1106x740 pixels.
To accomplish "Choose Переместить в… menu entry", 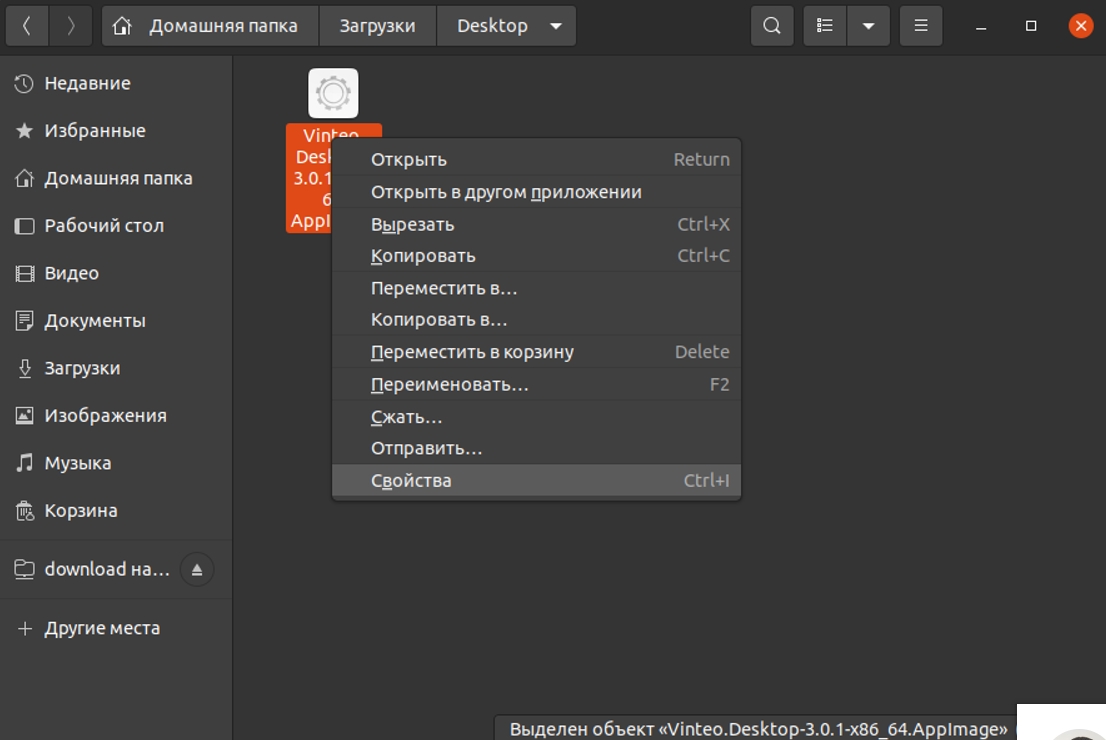I will click(536, 288).
